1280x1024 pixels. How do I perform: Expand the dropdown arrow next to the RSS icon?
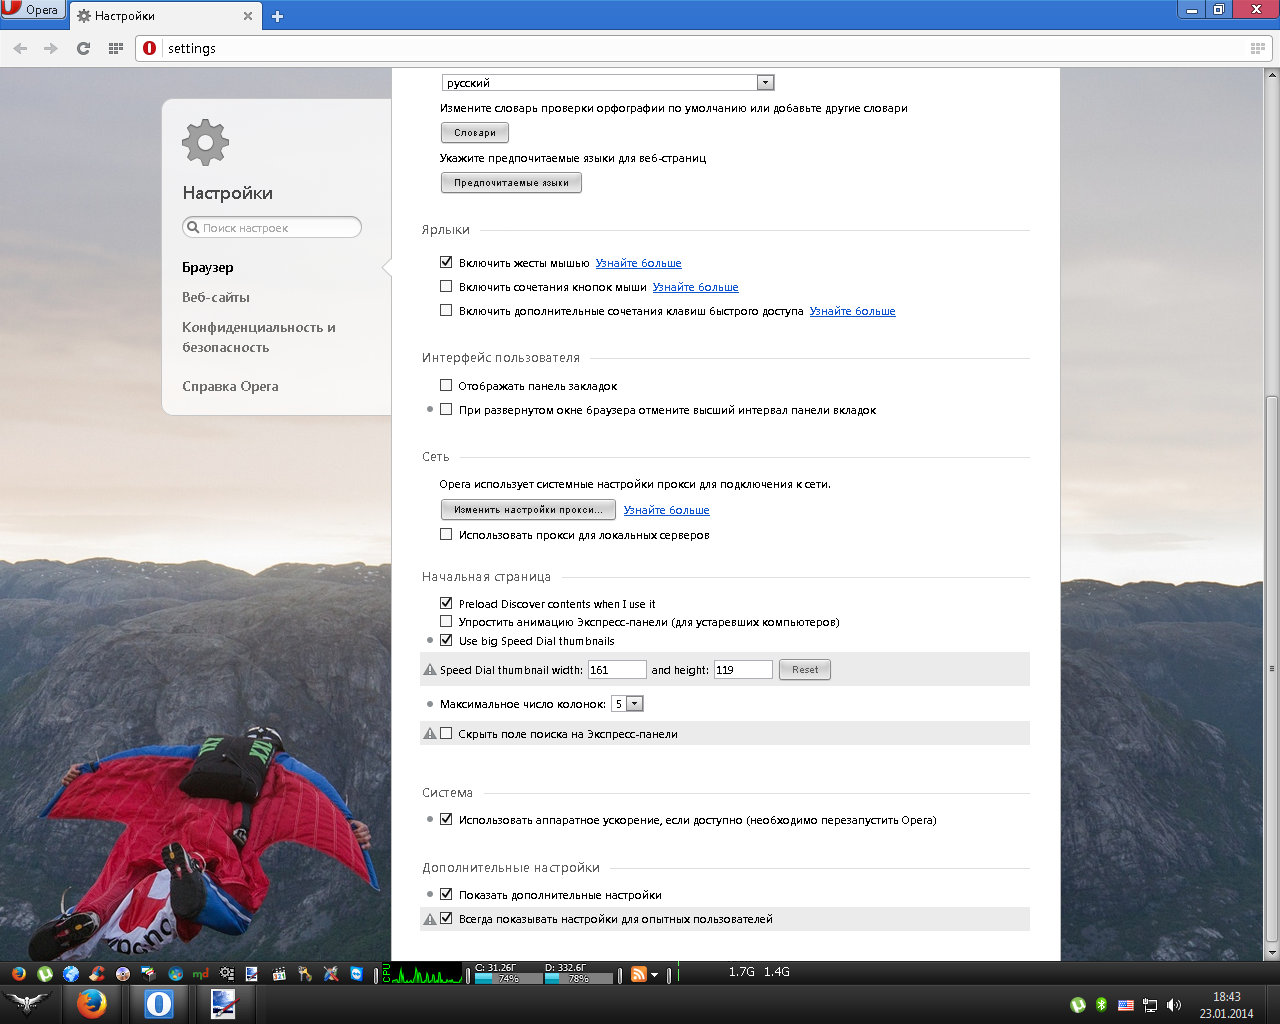(655, 974)
